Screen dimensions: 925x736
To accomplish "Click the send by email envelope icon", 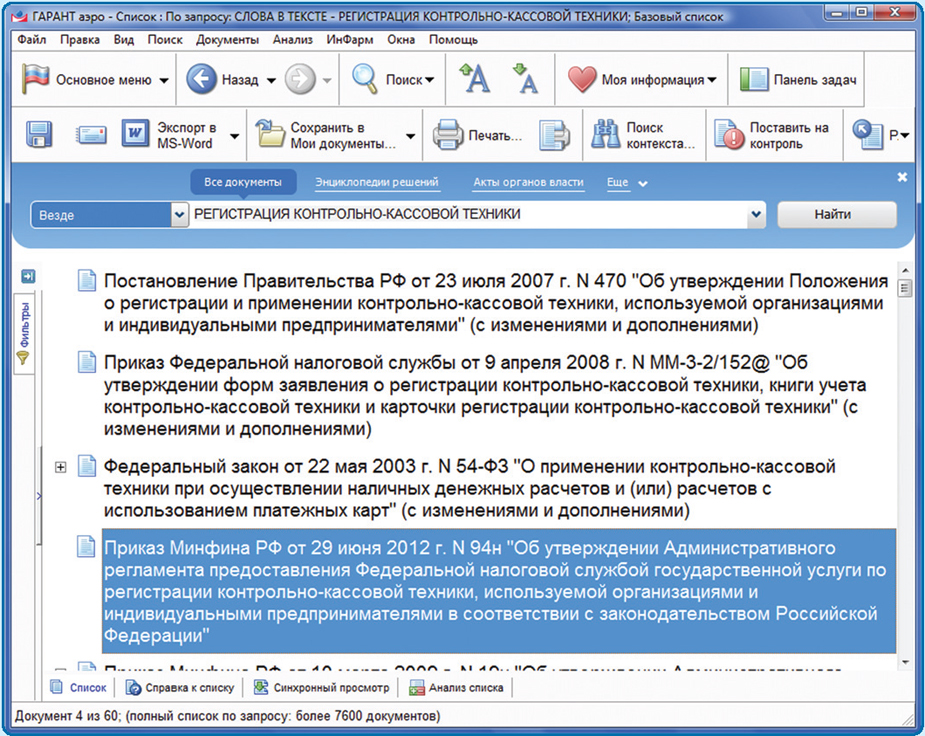I will click(x=92, y=135).
